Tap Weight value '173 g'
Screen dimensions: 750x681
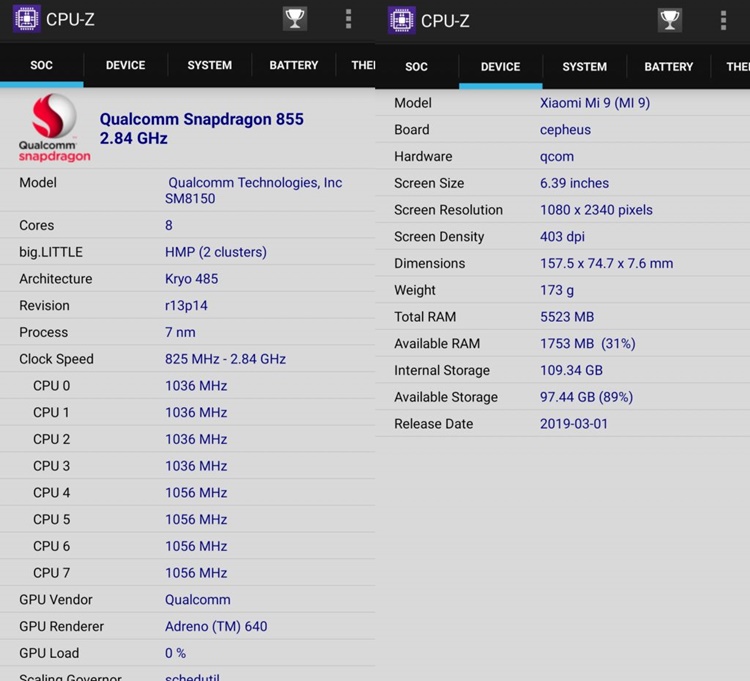557,290
